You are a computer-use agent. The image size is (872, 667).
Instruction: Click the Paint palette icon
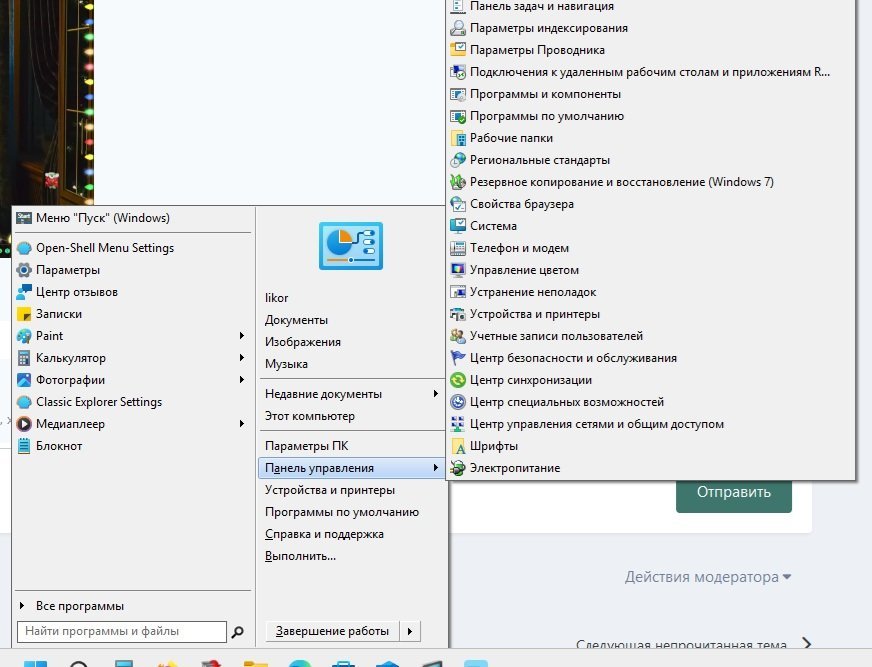coord(24,336)
